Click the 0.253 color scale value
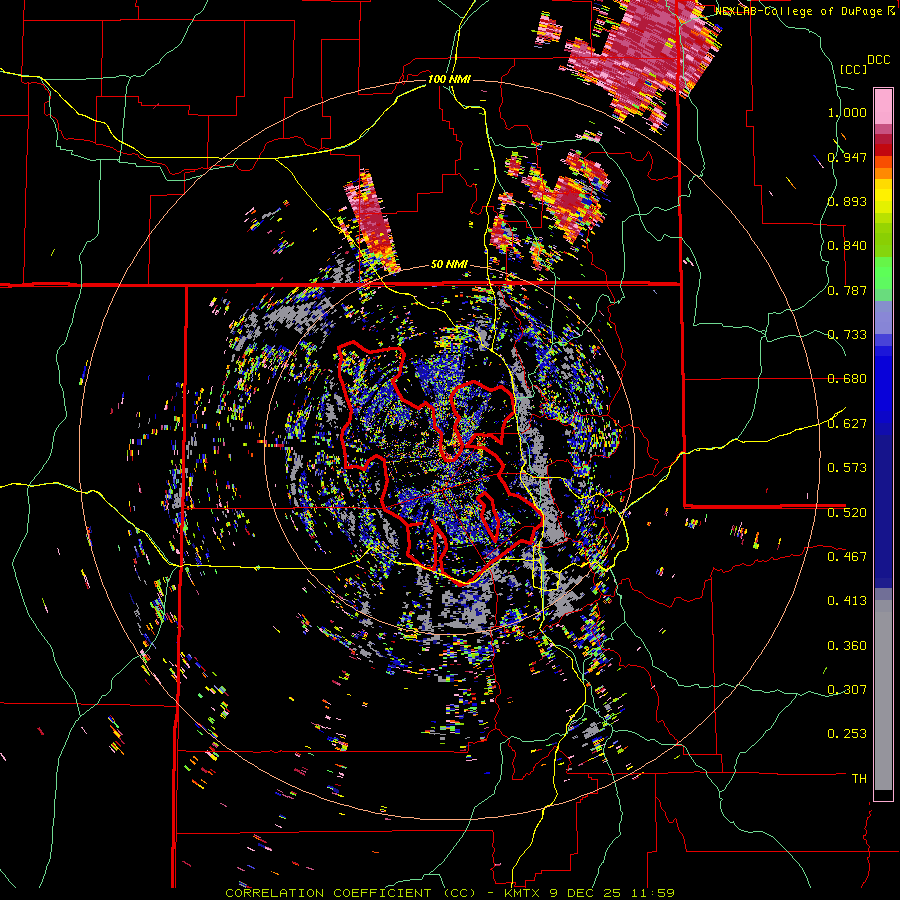This screenshot has height=900, width=900. (847, 734)
